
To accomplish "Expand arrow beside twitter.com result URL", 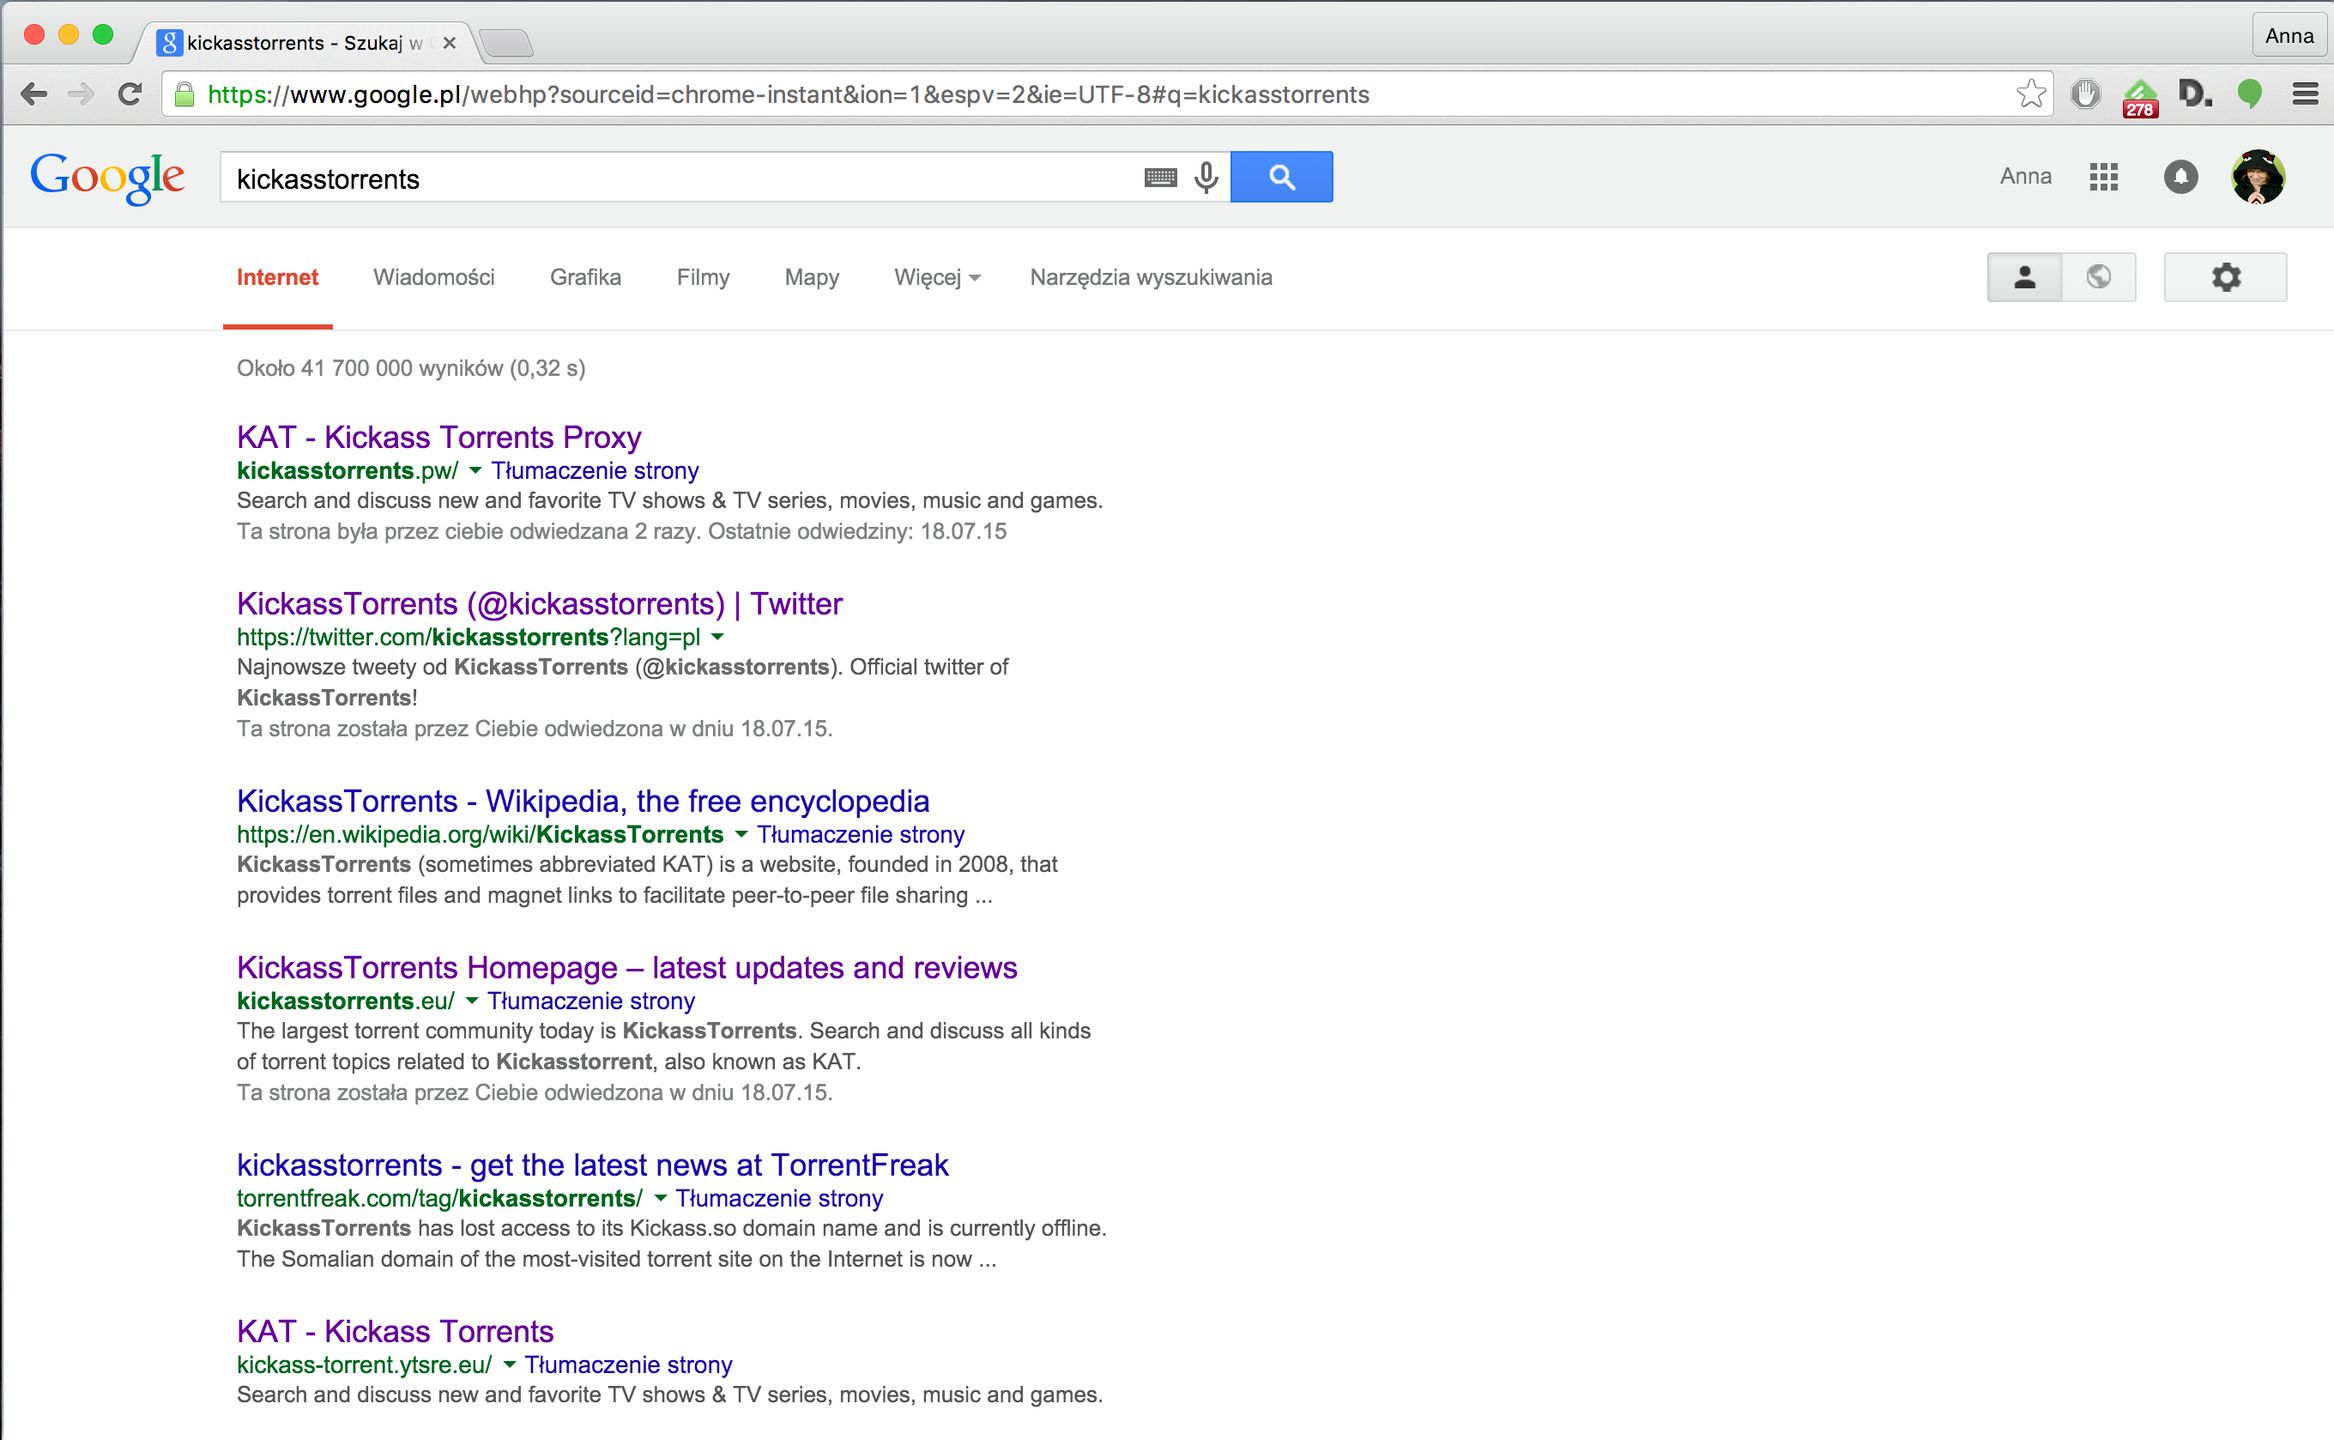I will pyautogui.click(x=717, y=637).
